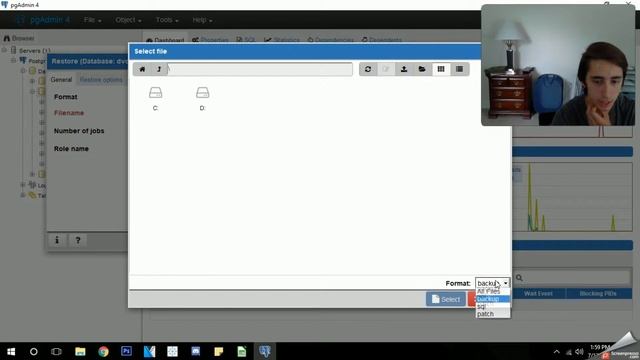Click the pgAdmin elephant taskbar icon
This screenshot has height=360, width=640.
point(264,351)
